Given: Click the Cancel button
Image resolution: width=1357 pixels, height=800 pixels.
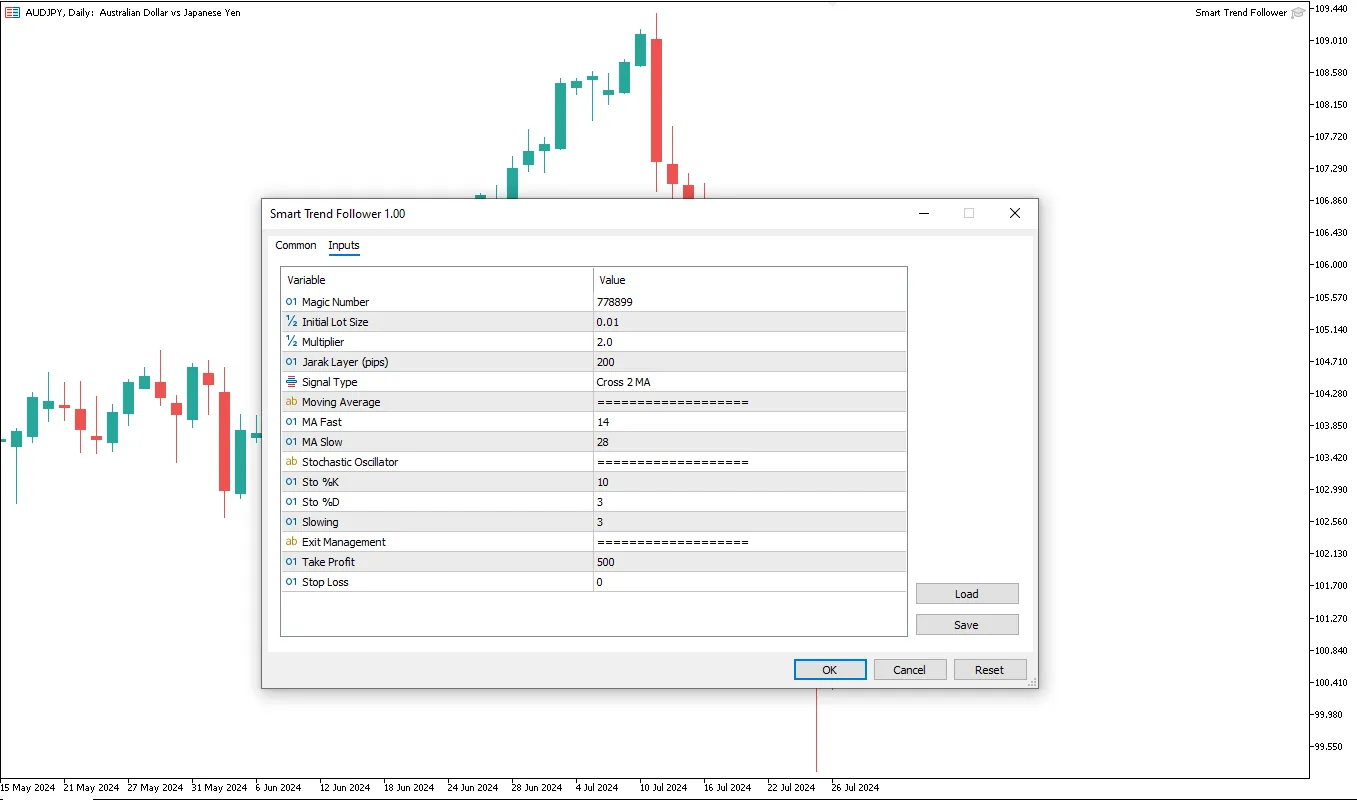Looking at the screenshot, I should (x=909, y=670).
